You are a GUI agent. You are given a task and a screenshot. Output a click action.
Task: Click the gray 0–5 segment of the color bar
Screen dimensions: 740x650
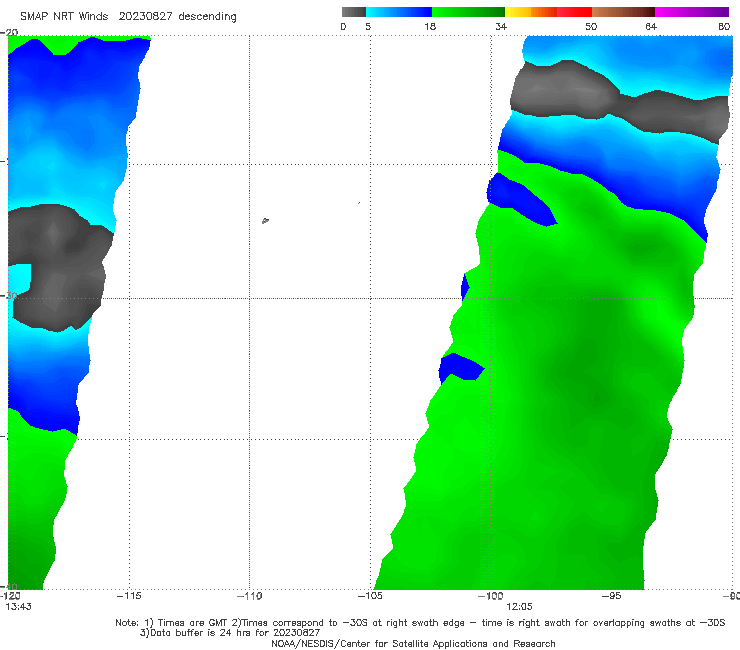point(353,12)
